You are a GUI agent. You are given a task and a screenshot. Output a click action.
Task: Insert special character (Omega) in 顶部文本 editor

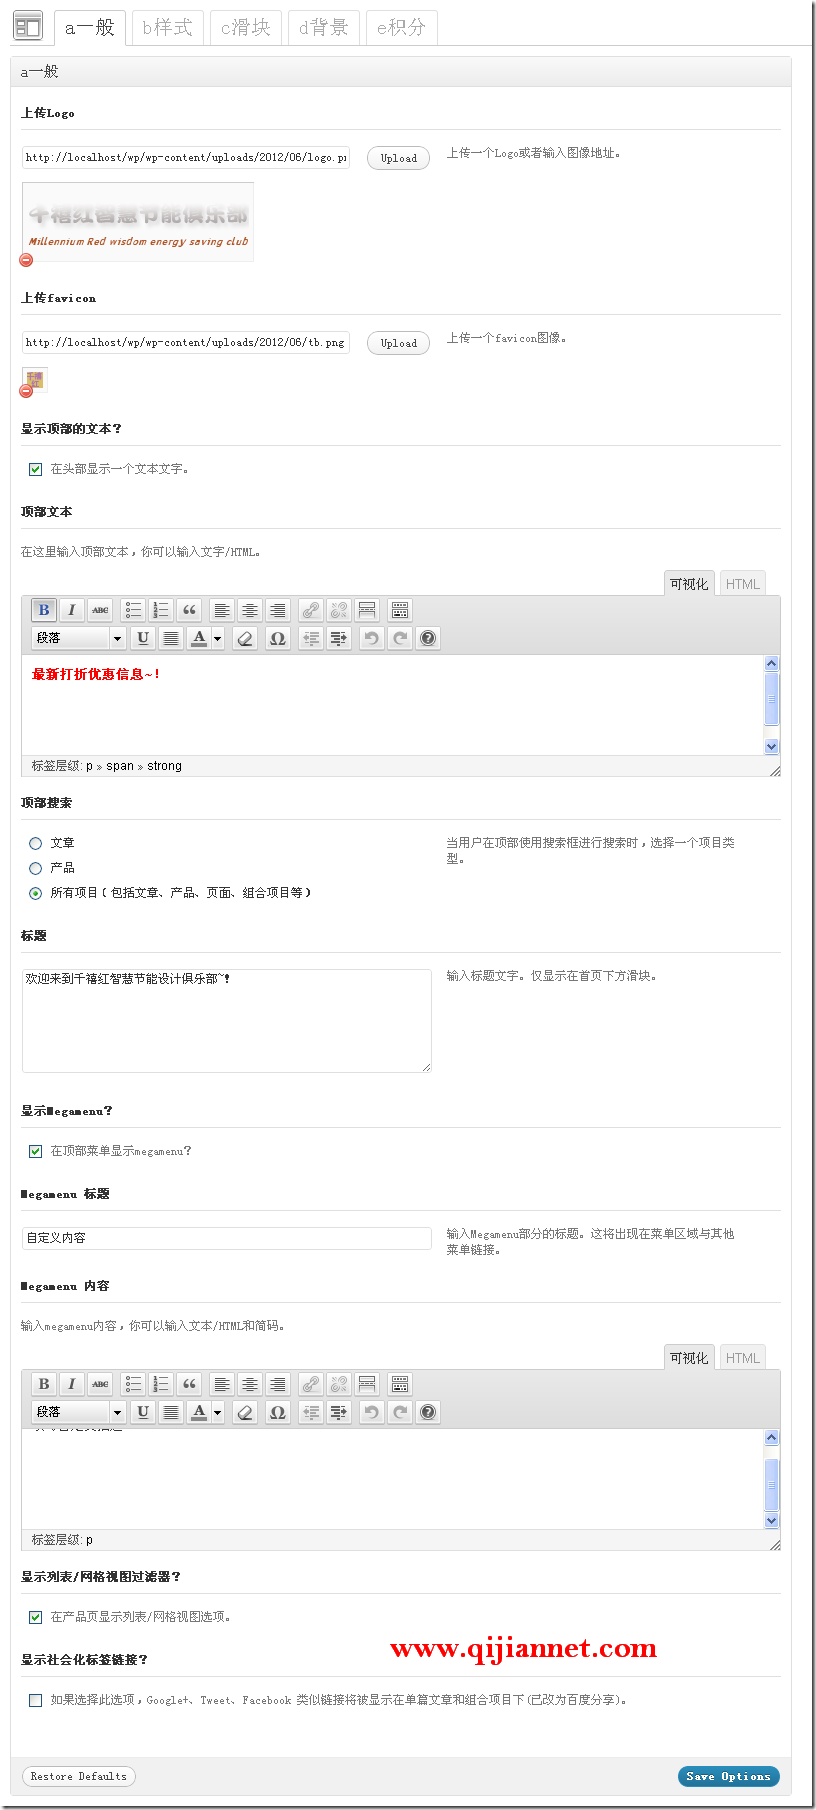278,638
